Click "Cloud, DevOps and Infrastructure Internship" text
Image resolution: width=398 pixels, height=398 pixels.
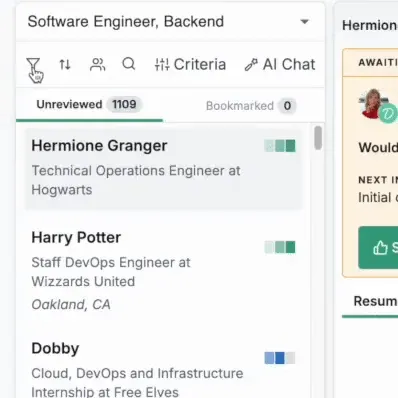[x=137, y=382]
